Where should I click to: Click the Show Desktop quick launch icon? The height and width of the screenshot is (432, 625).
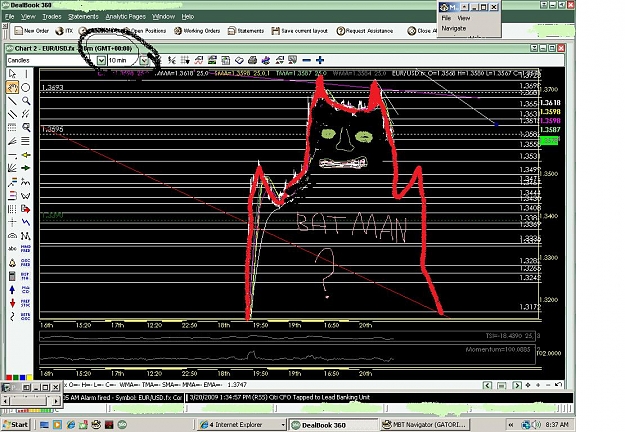pos(44,425)
